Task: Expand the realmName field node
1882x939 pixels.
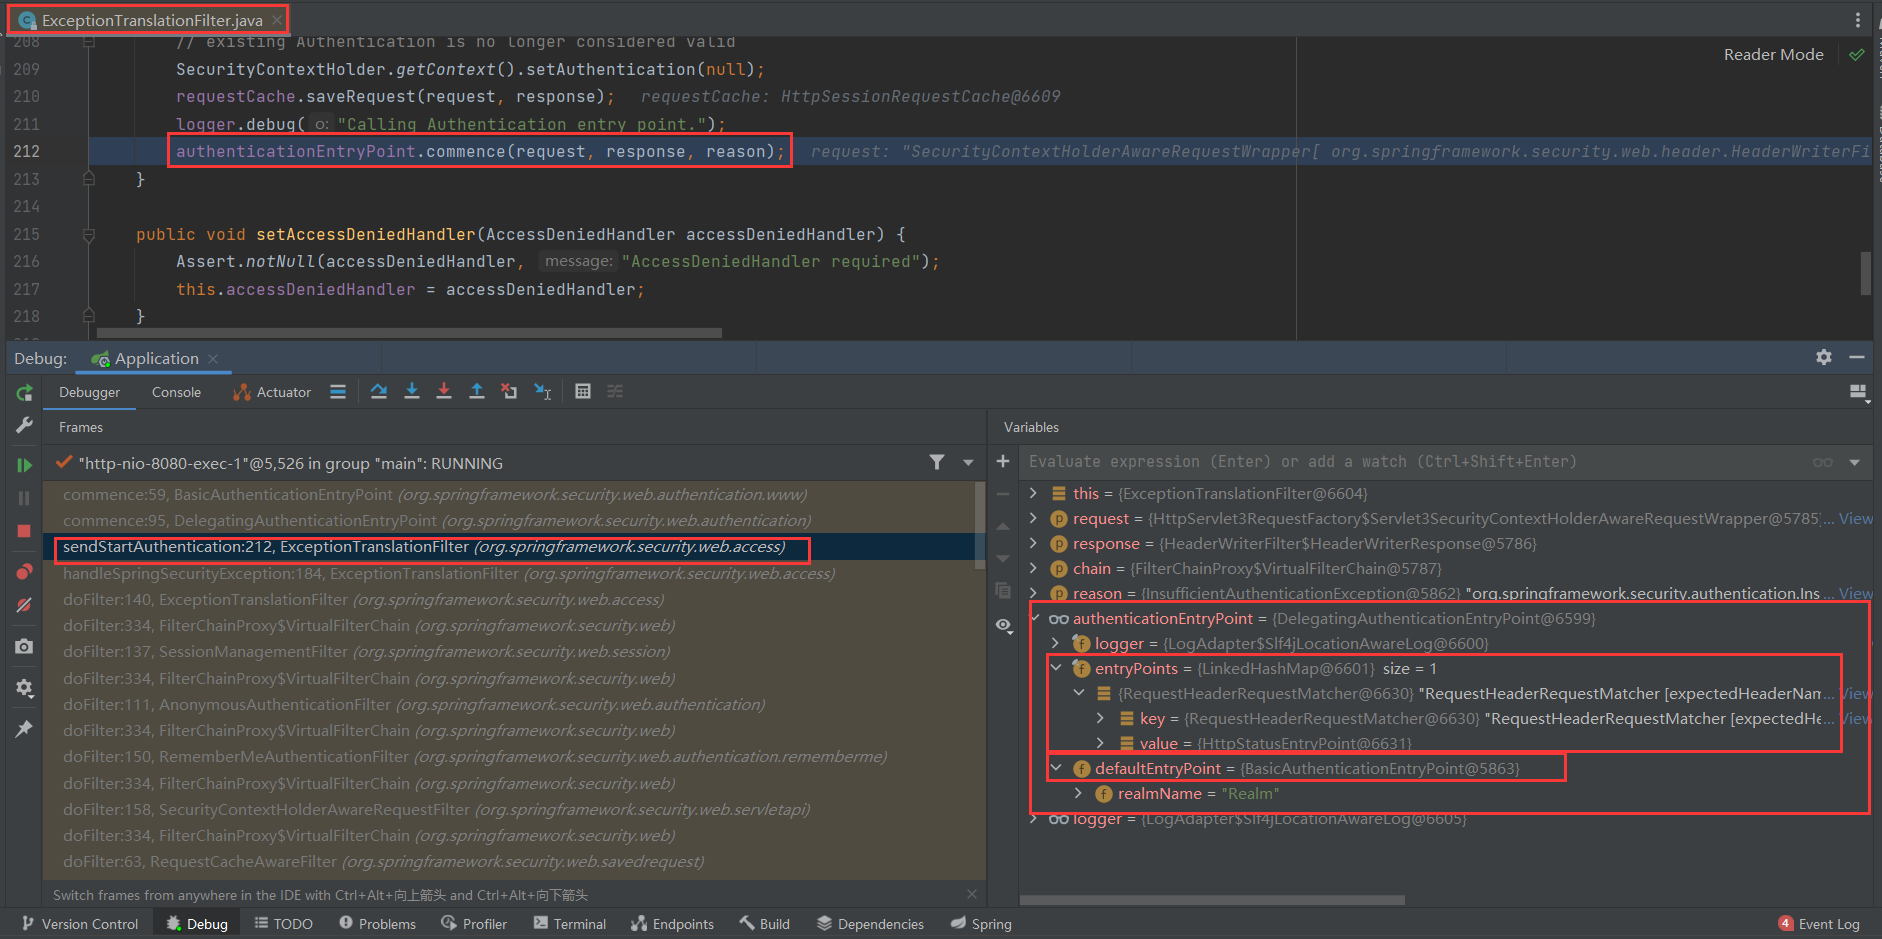Action: point(1078,793)
